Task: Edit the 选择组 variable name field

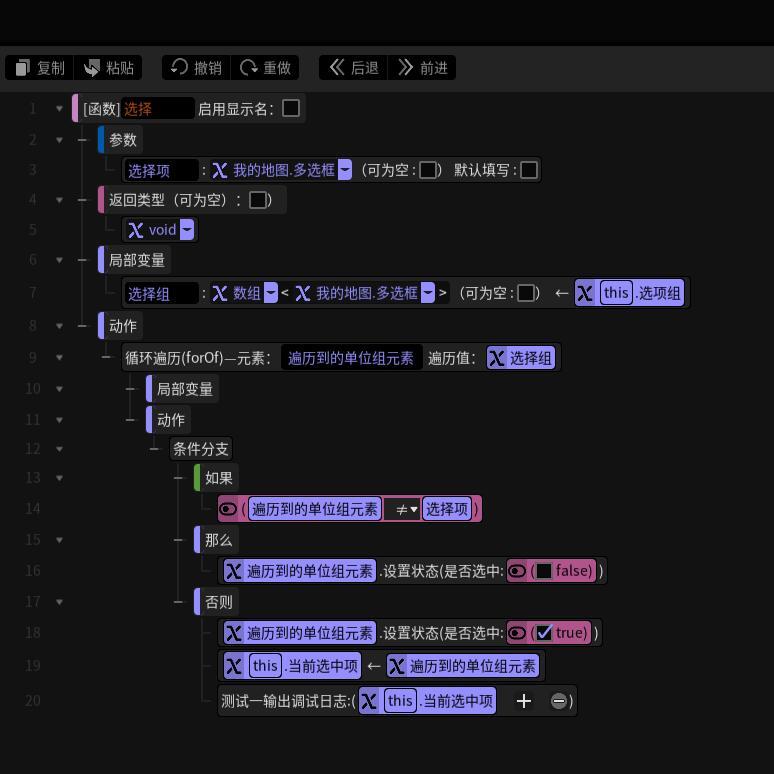Action: 161,293
